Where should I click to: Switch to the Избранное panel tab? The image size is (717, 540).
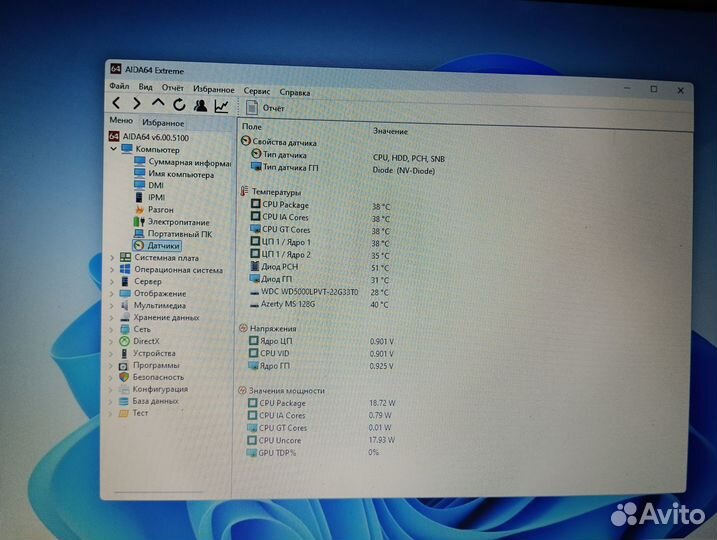pyautogui.click(x=163, y=123)
